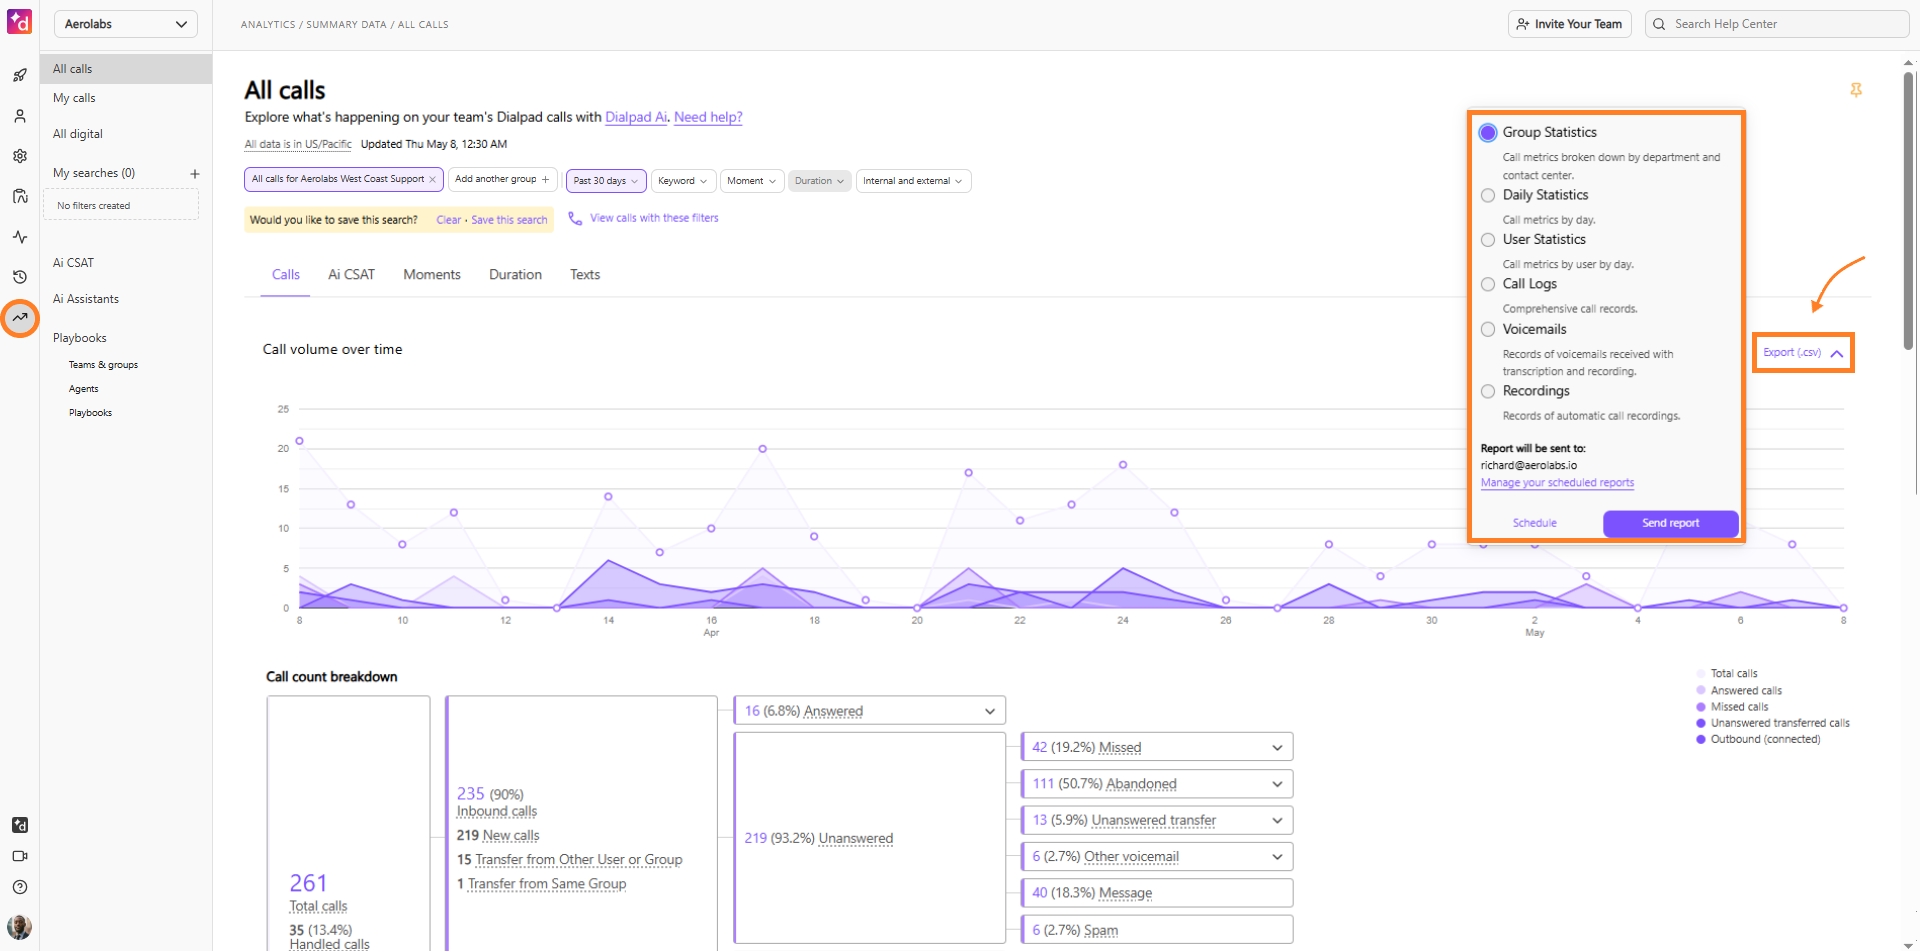The width and height of the screenshot is (1920, 951).
Task: Click the Dialpad logo icon
Action: (x=19, y=21)
